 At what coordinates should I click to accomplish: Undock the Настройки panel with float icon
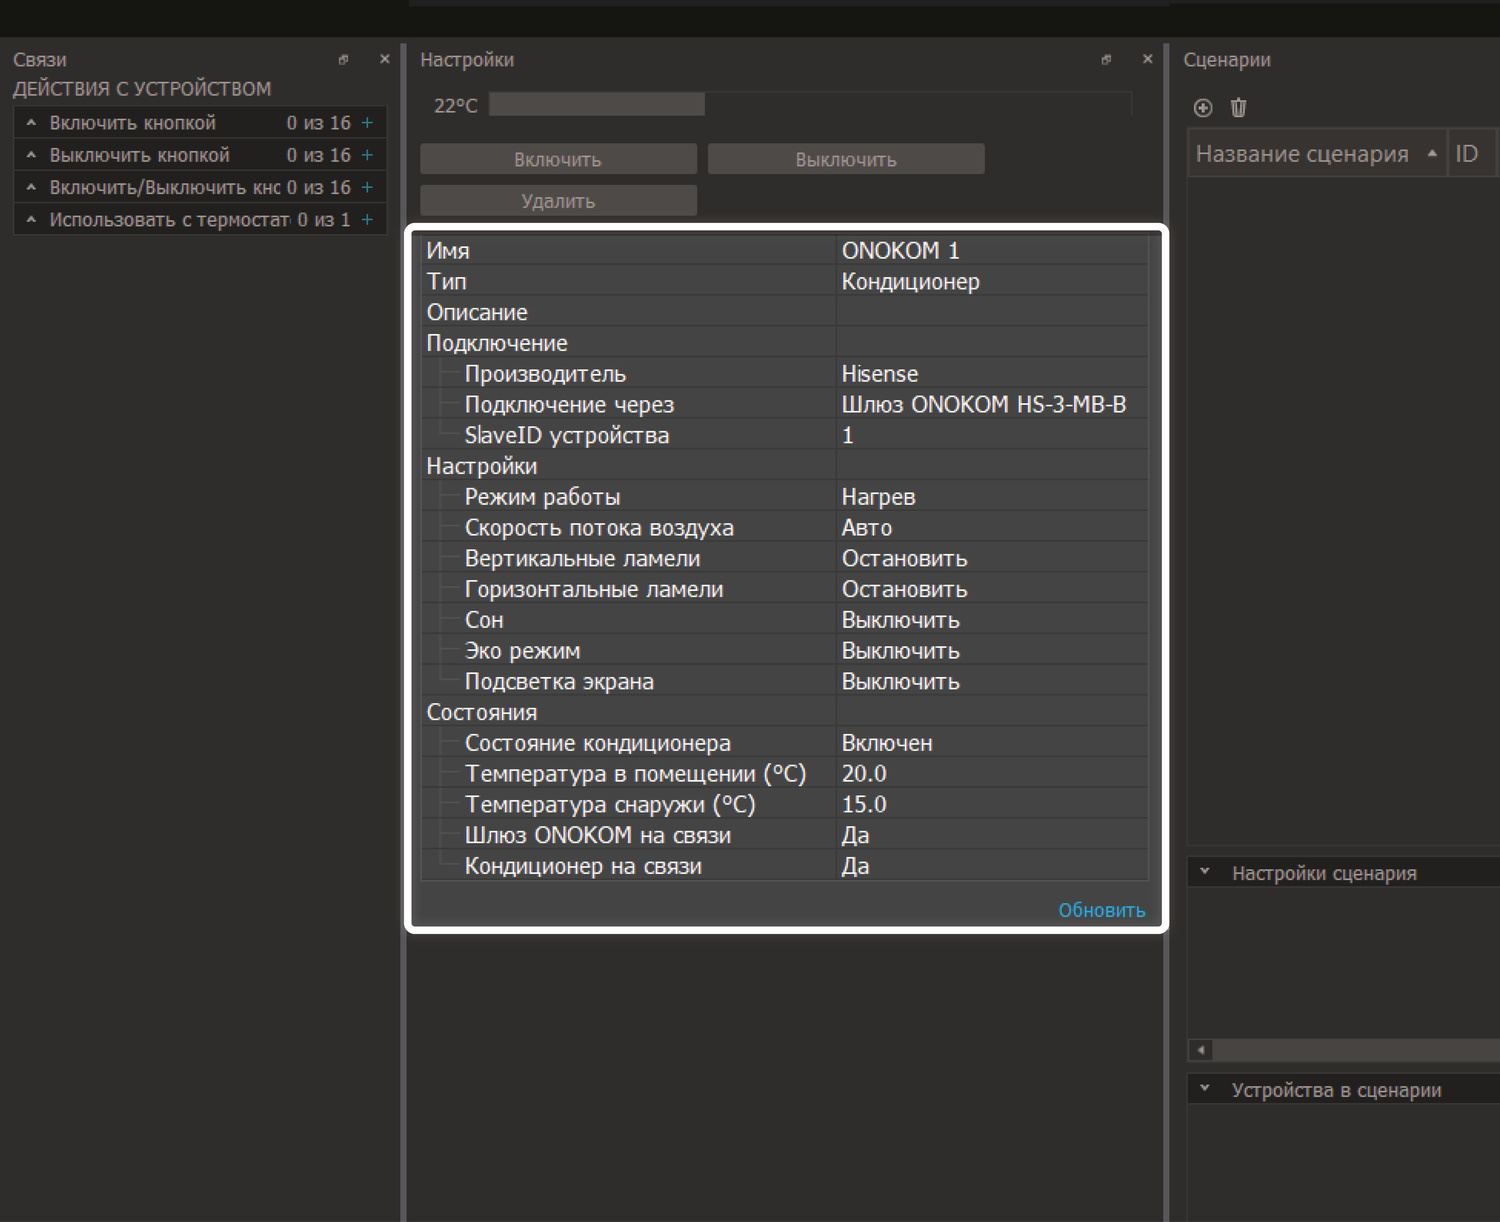pyautogui.click(x=1106, y=60)
